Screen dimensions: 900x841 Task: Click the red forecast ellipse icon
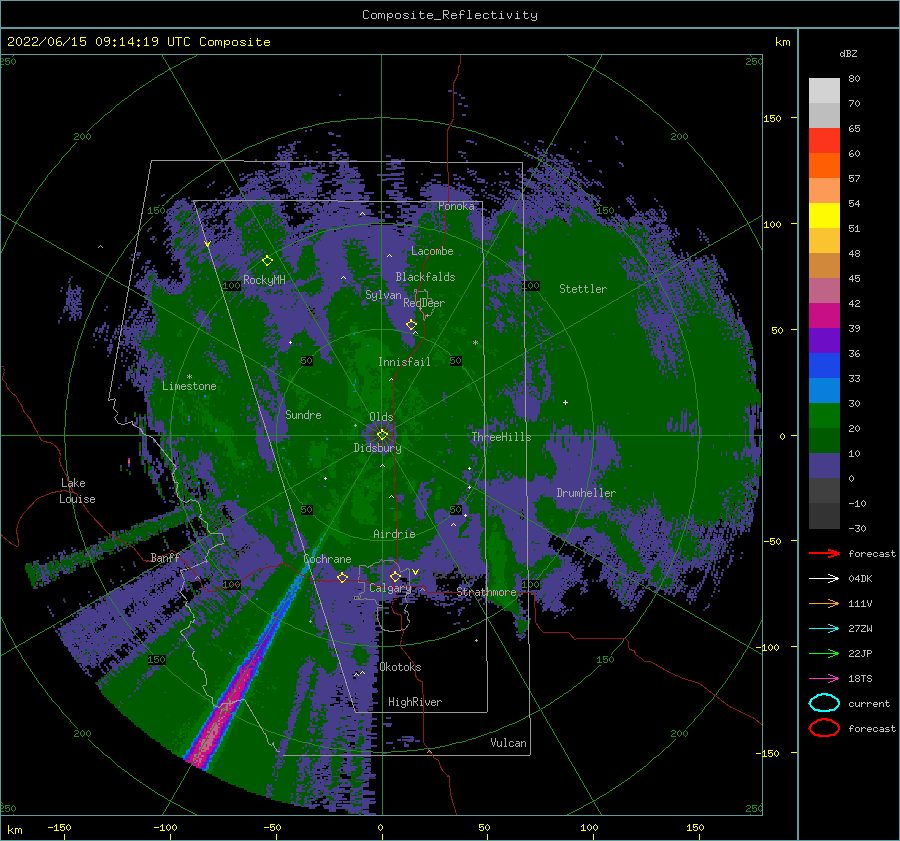(824, 728)
